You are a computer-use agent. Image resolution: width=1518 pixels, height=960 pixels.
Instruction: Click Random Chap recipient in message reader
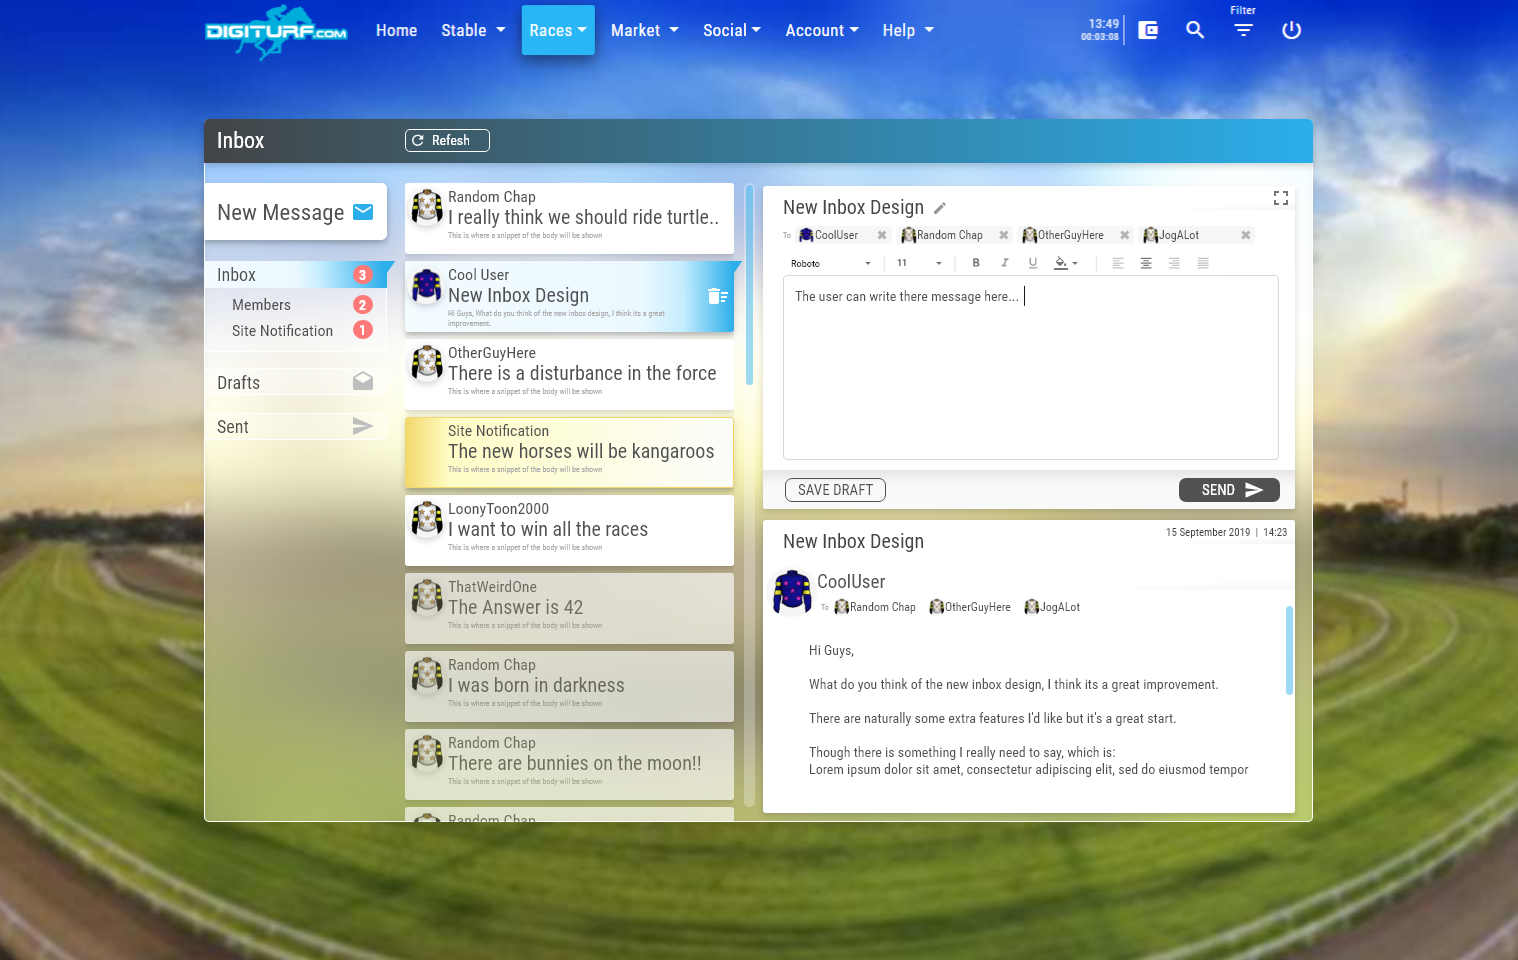coord(875,607)
